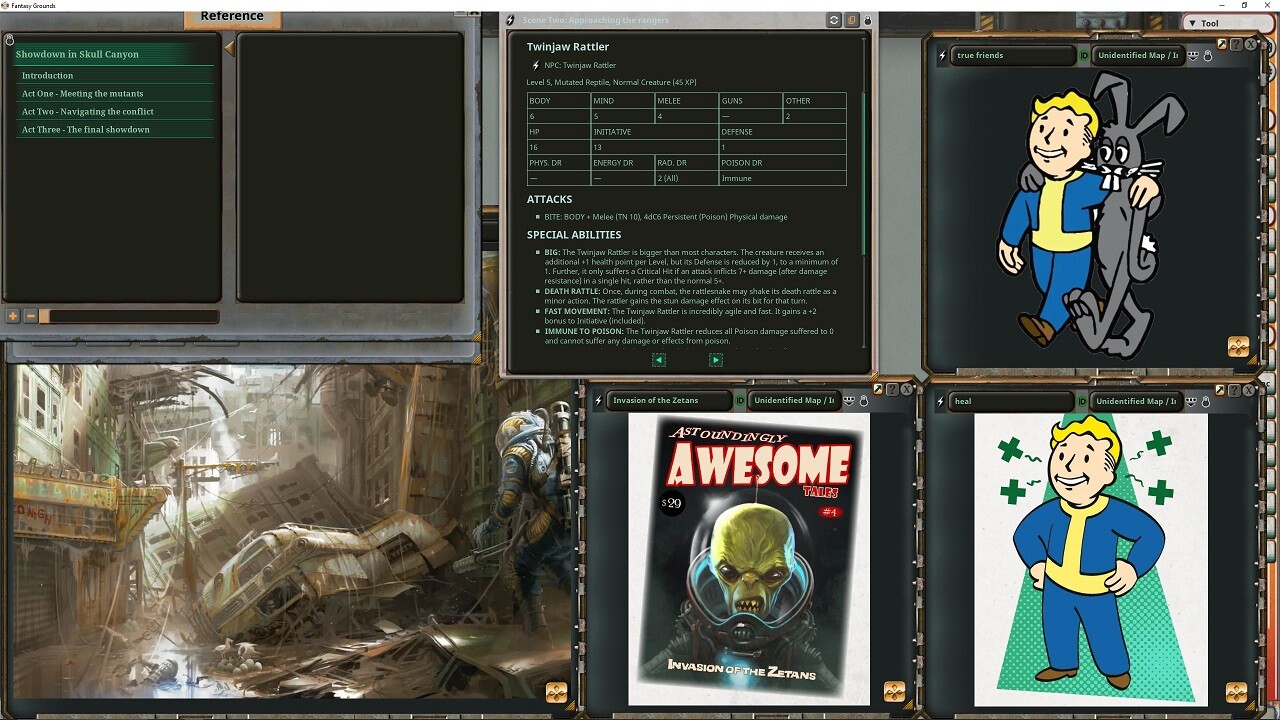Click the radial menu compass icon on the heal window corner

(x=1238, y=690)
